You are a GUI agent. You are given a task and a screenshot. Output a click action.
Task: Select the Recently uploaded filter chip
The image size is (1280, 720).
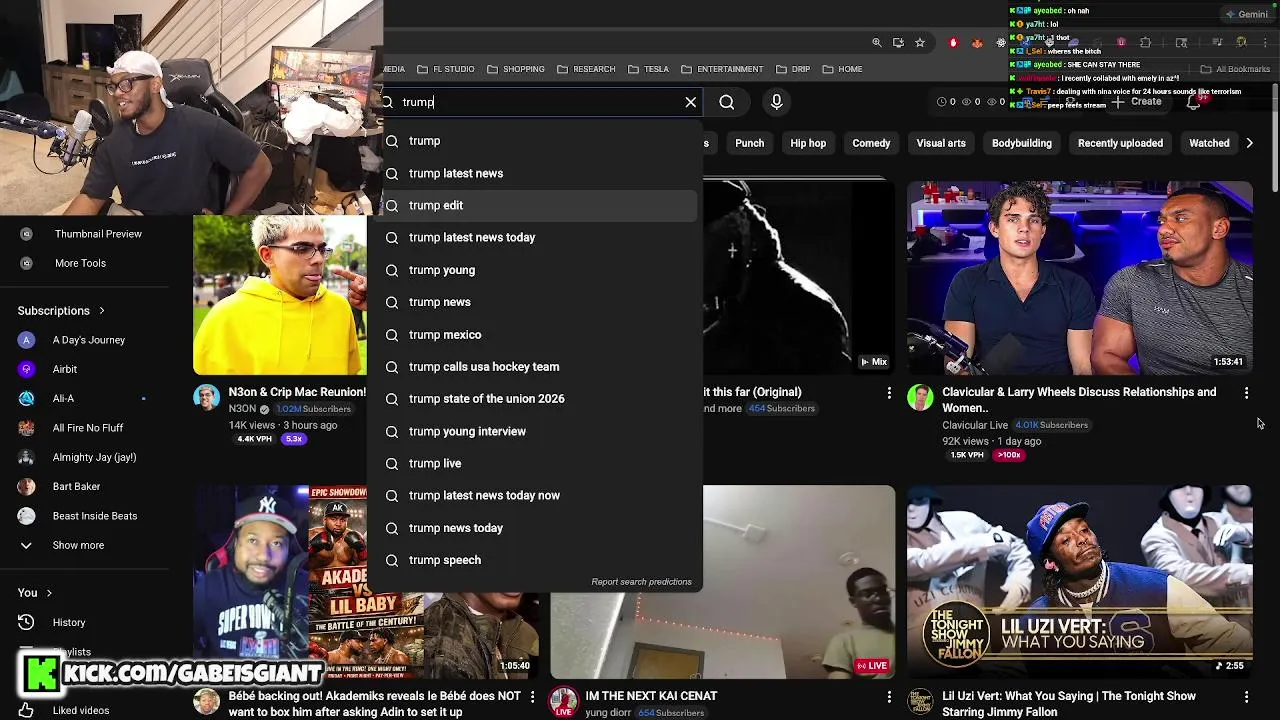point(1120,143)
